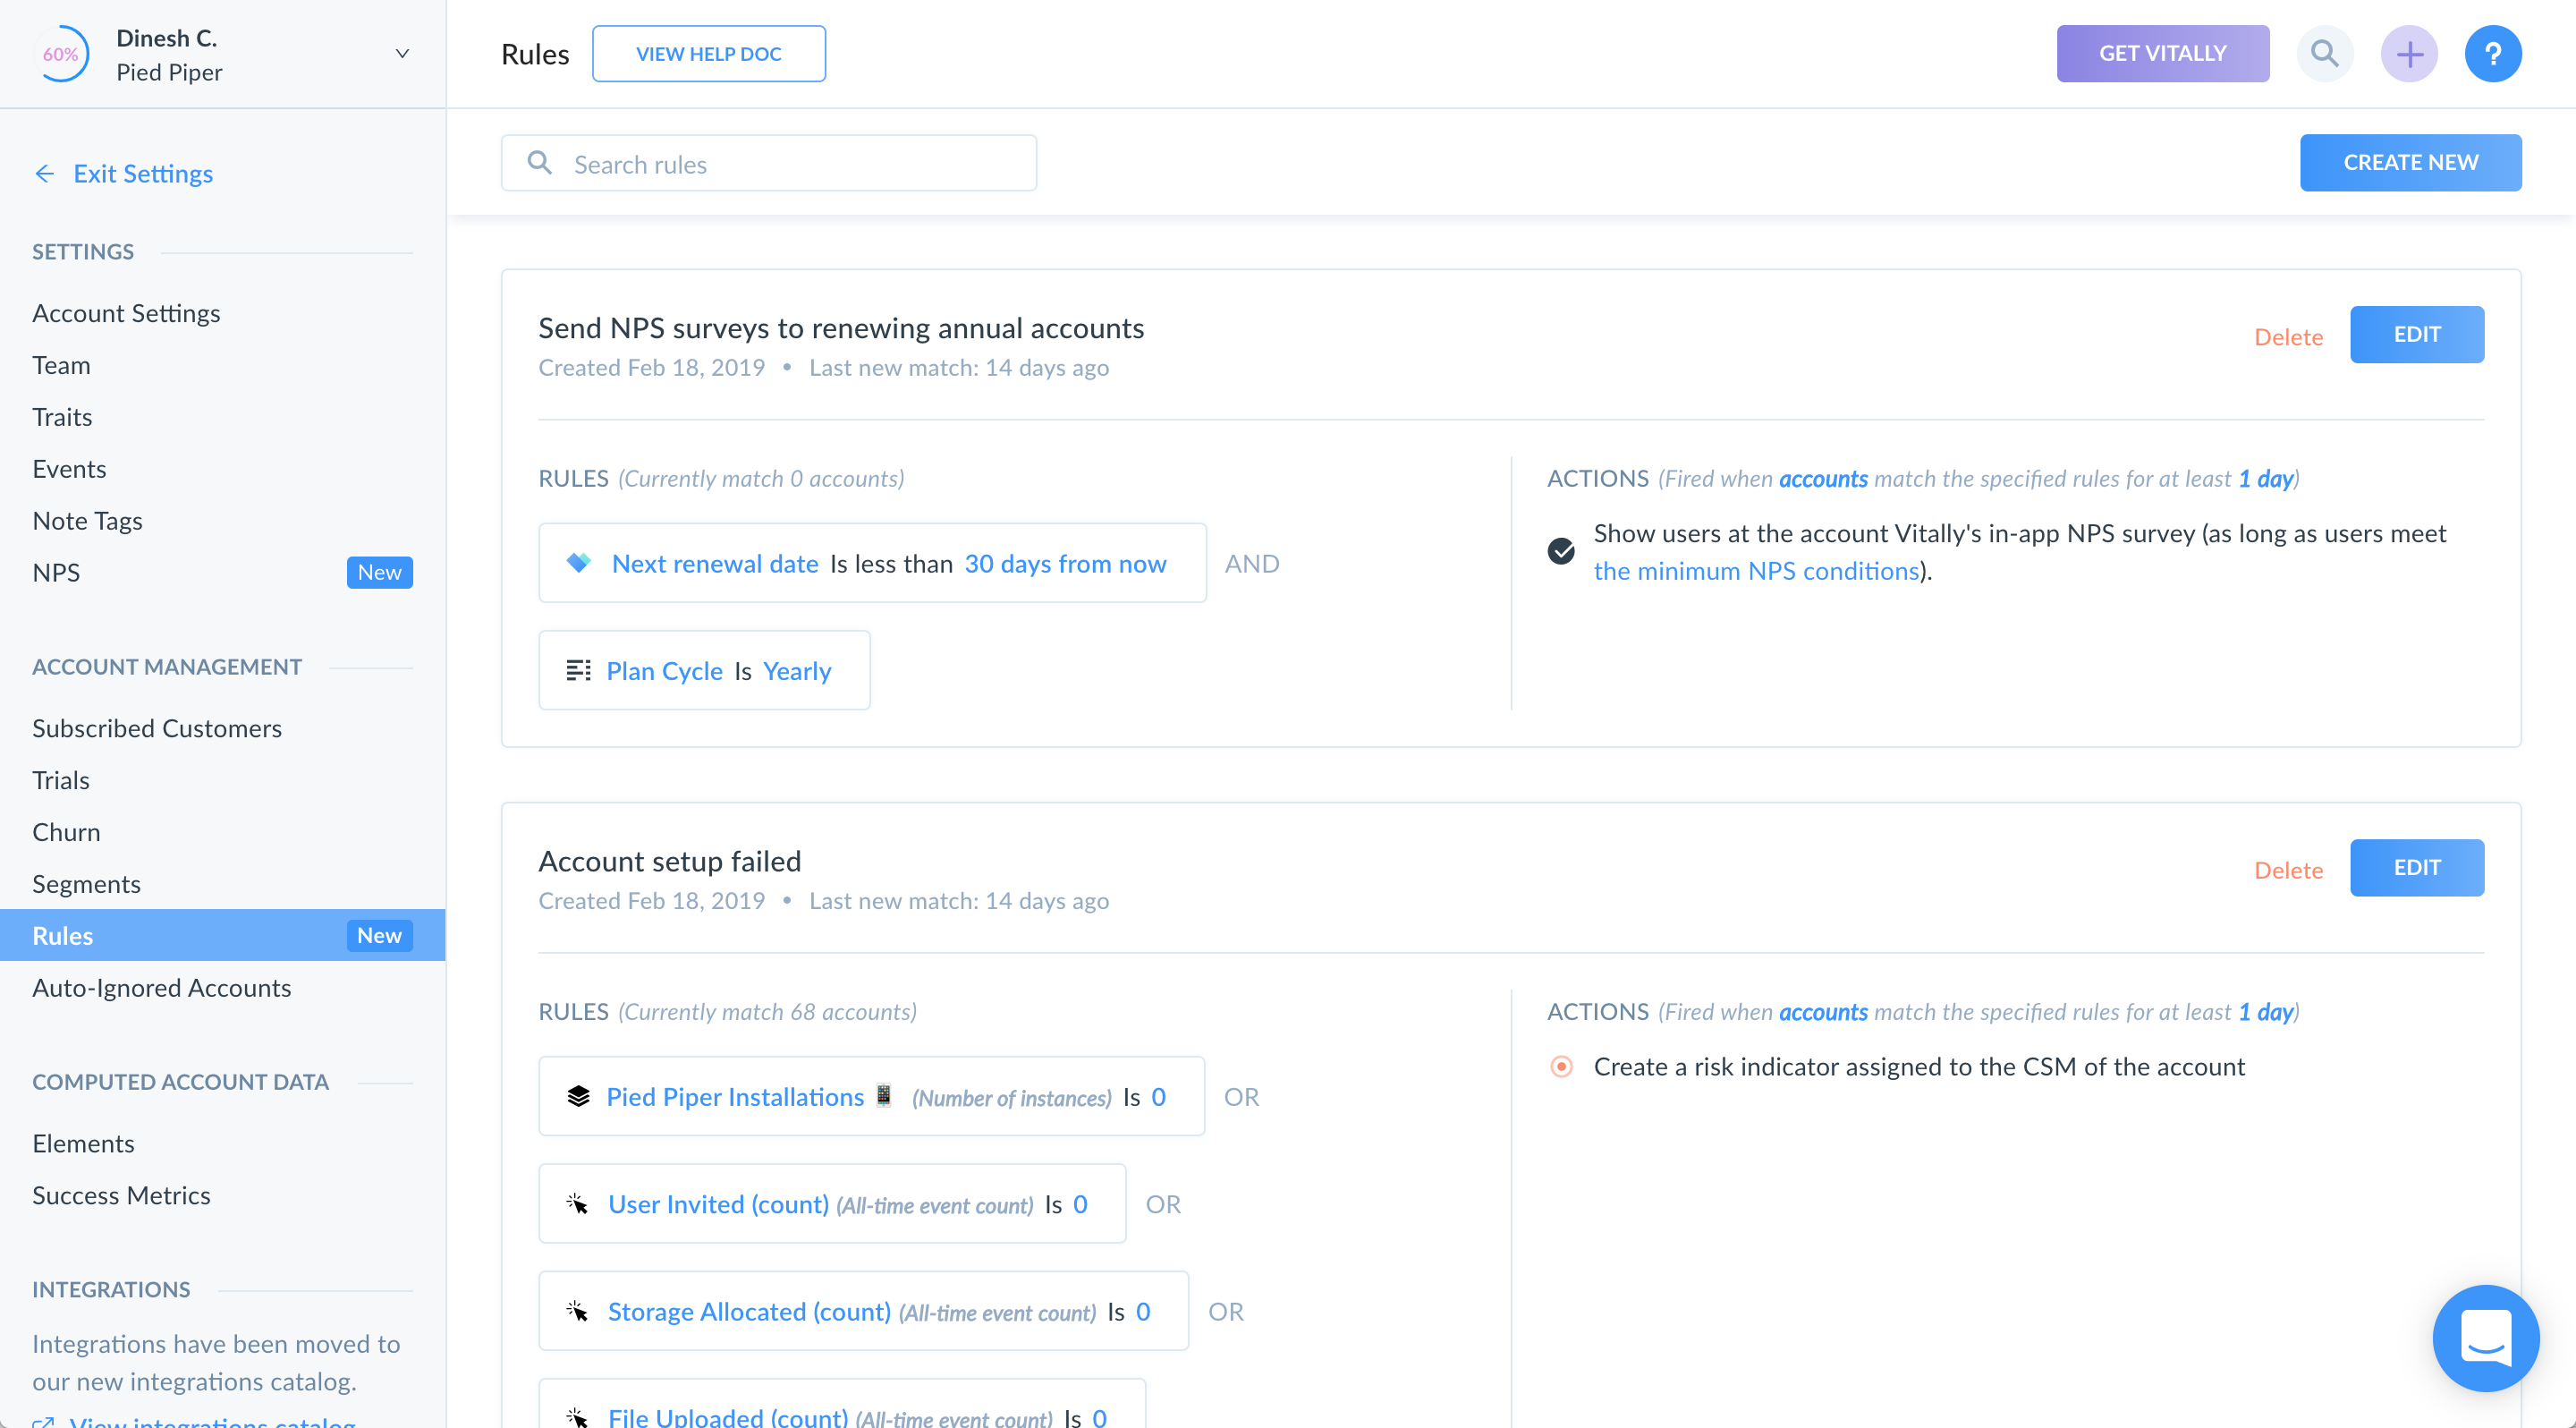Click the 60% onboarding progress ring
Viewport: 2576px width, 1428px height.
61,54
